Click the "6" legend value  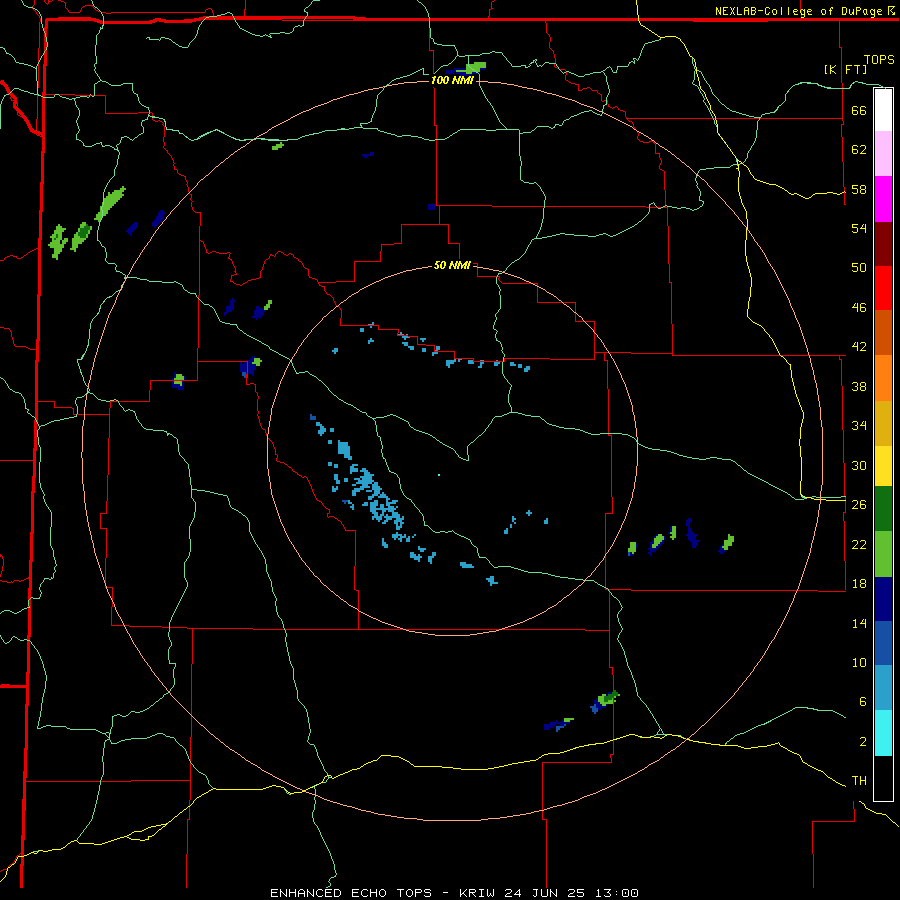pos(862,702)
